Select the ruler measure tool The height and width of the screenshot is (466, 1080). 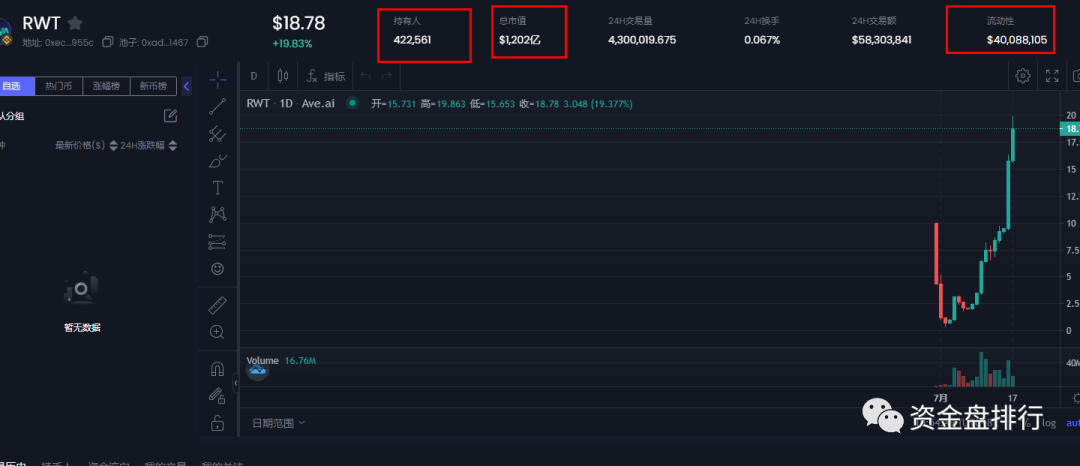click(218, 304)
